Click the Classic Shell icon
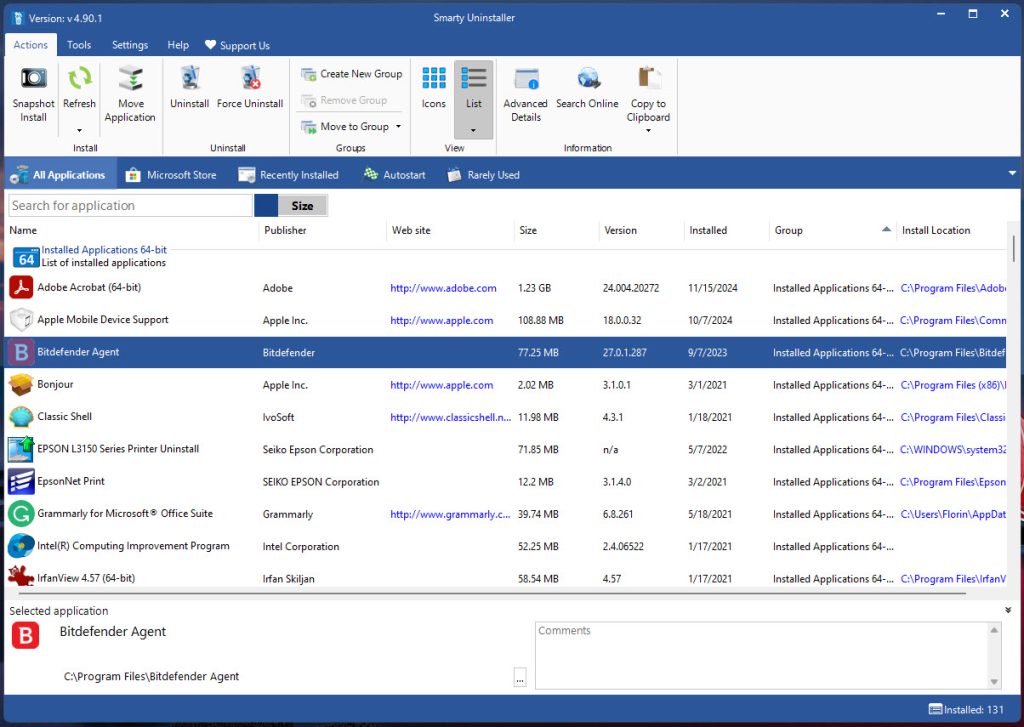The width and height of the screenshot is (1024, 727). (x=21, y=416)
